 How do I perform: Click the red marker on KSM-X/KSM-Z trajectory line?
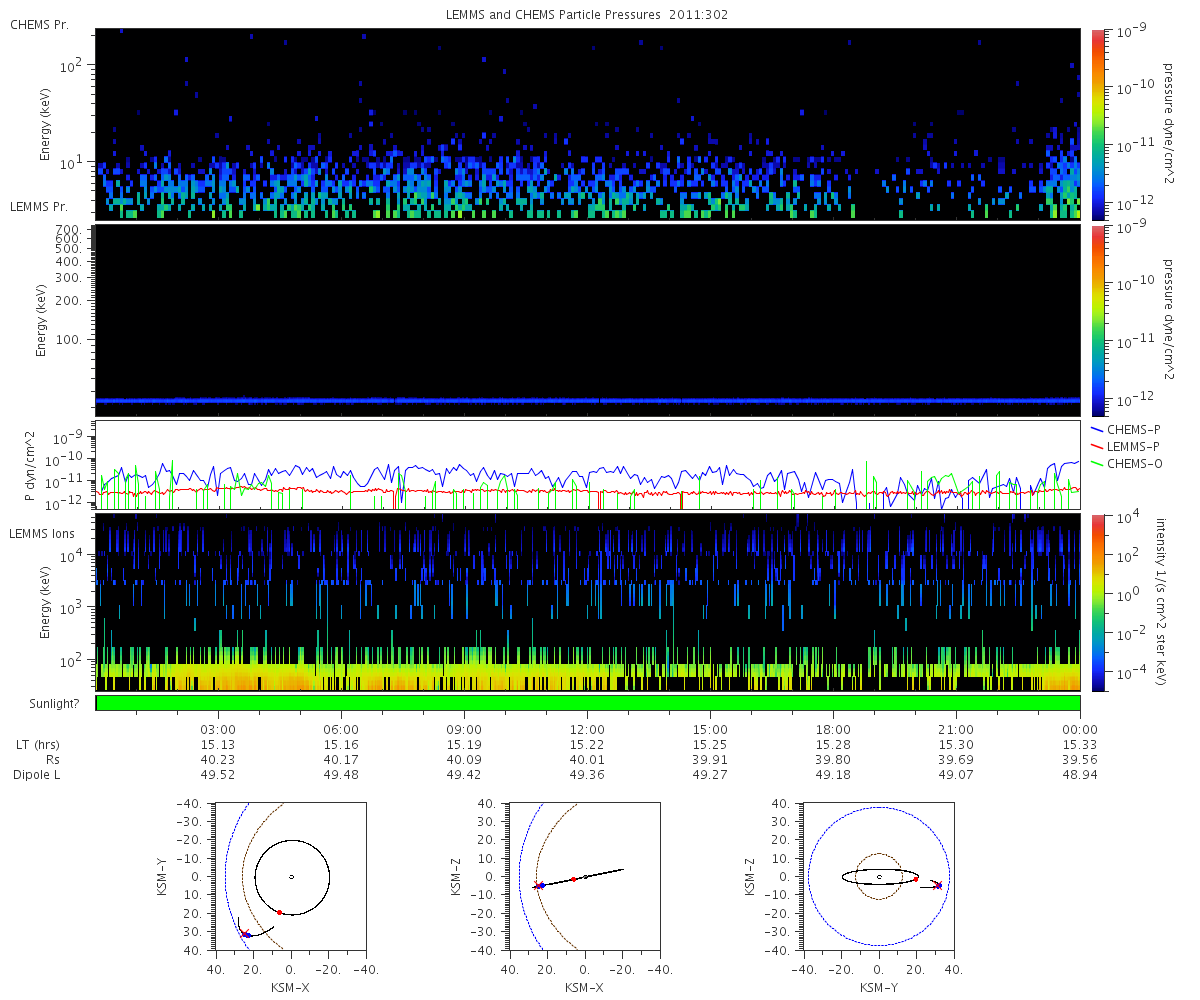(x=573, y=880)
